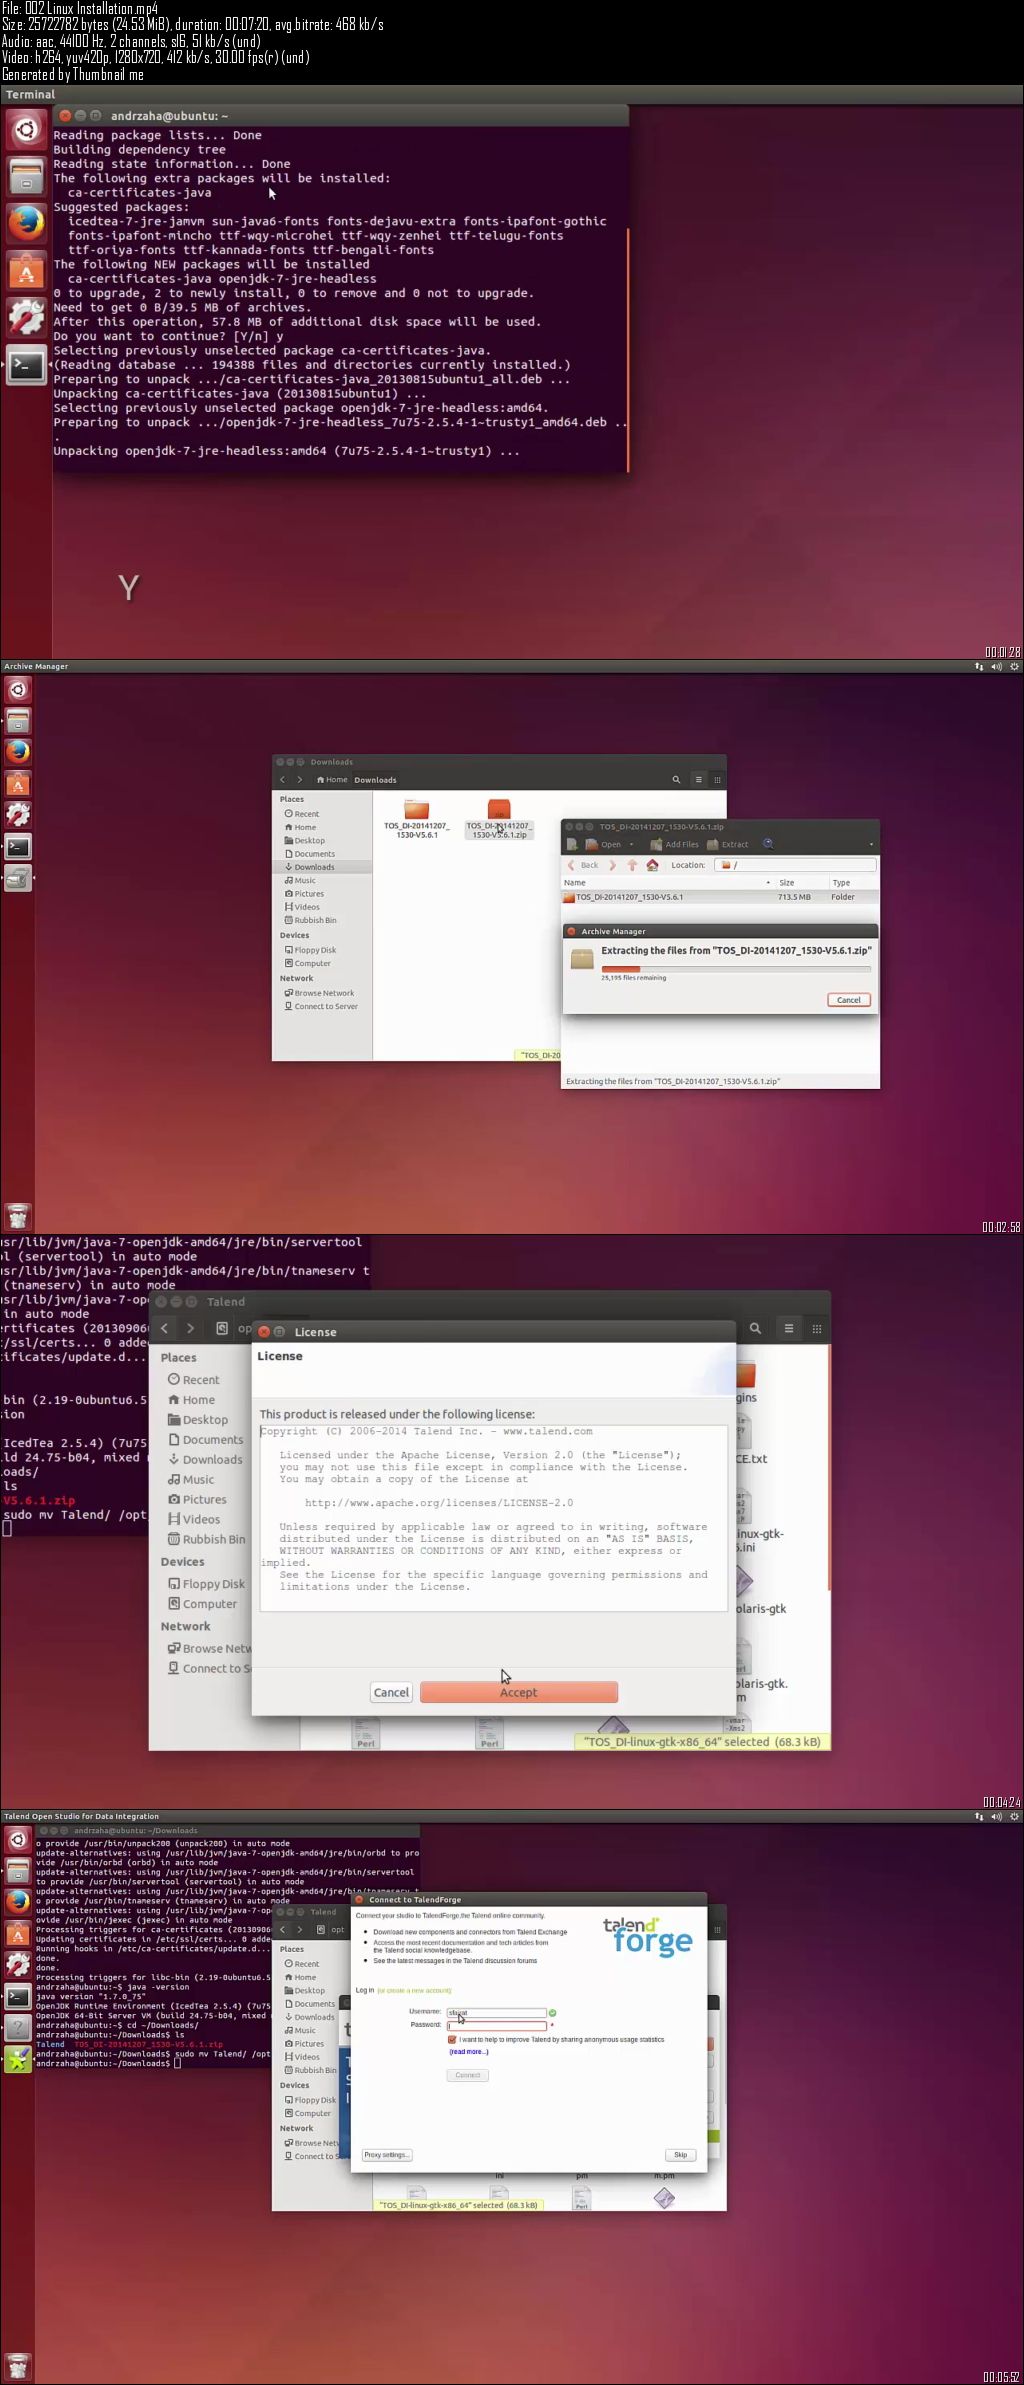Image resolution: width=1024 pixels, height=2385 pixels.
Task: Select Connect to Server in the Downloads window sidebar
Action: point(322,1006)
